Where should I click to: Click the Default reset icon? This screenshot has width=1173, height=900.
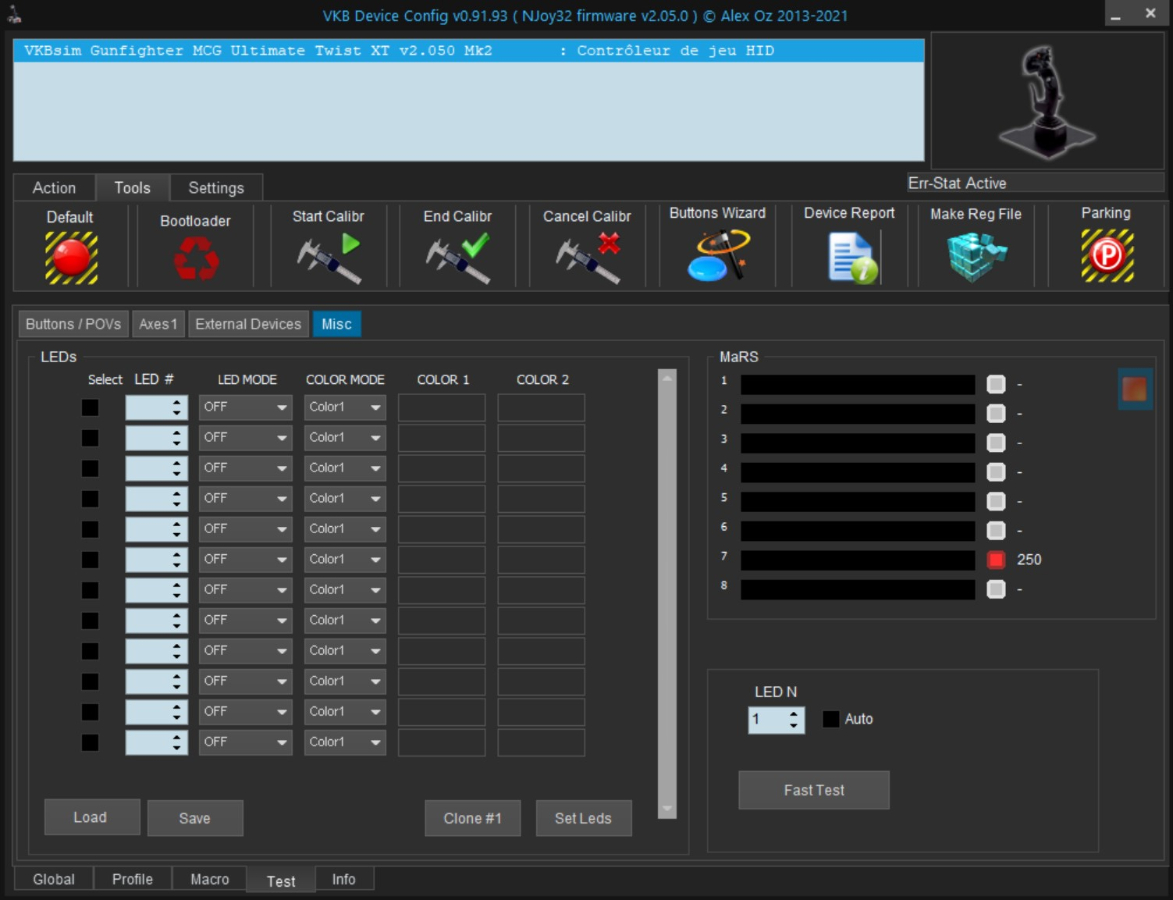[71, 257]
